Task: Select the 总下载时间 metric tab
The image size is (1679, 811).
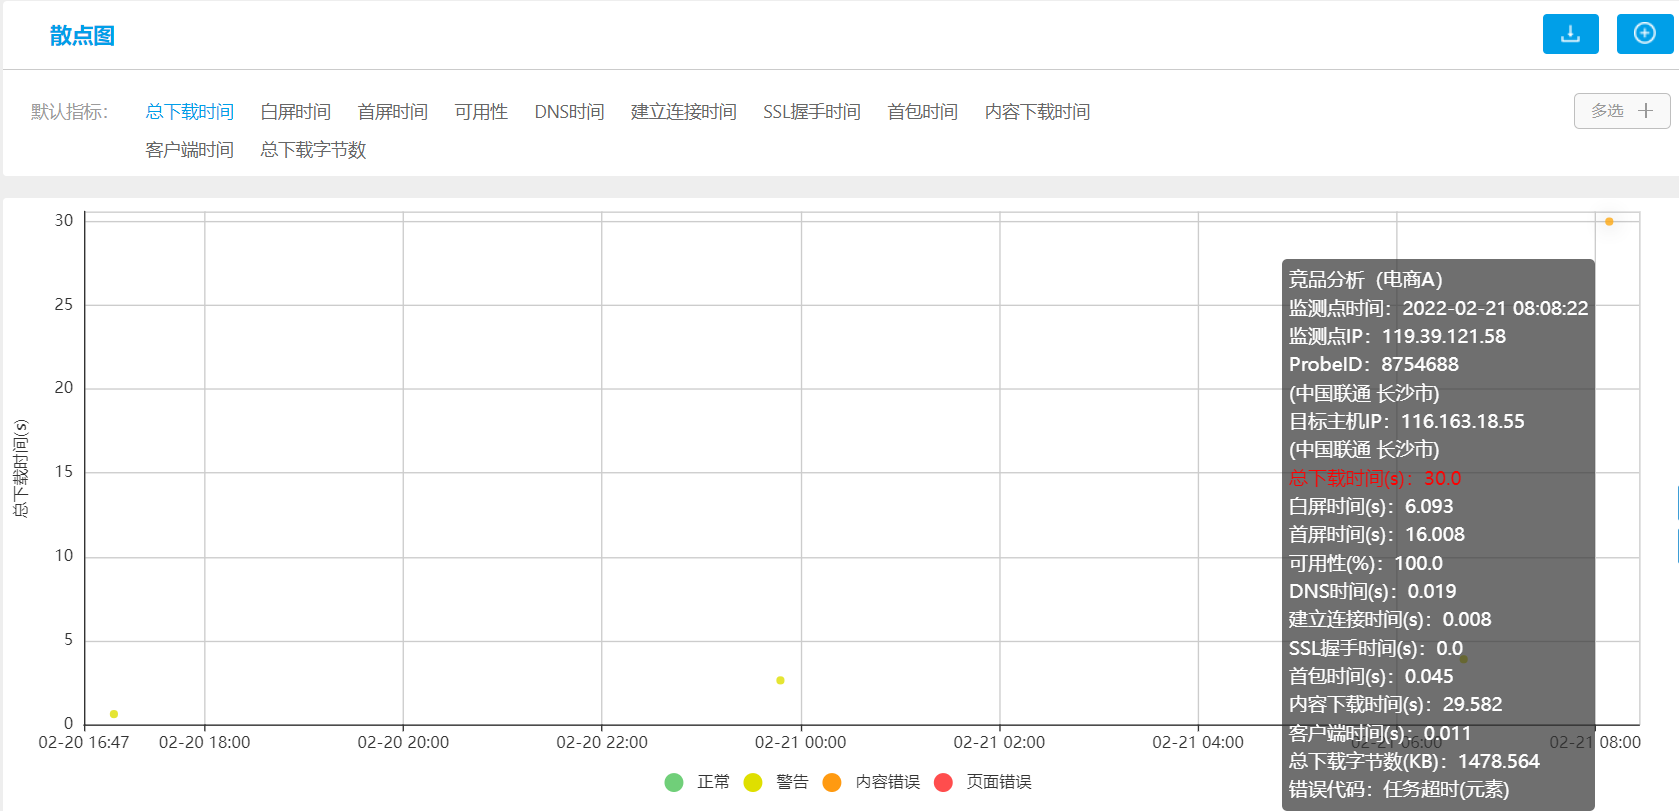Action: pos(189,112)
